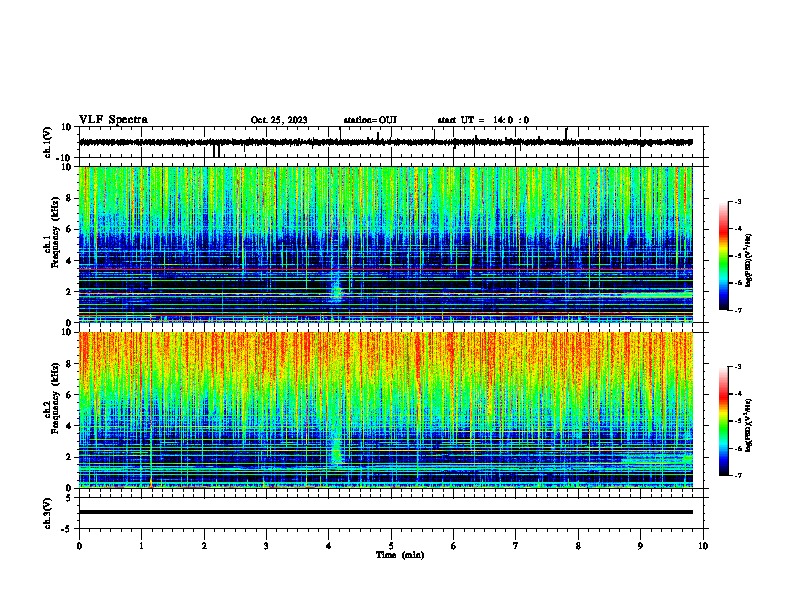
Task: Select the date label "Oct. 25, 2023"
Action: tap(279, 120)
